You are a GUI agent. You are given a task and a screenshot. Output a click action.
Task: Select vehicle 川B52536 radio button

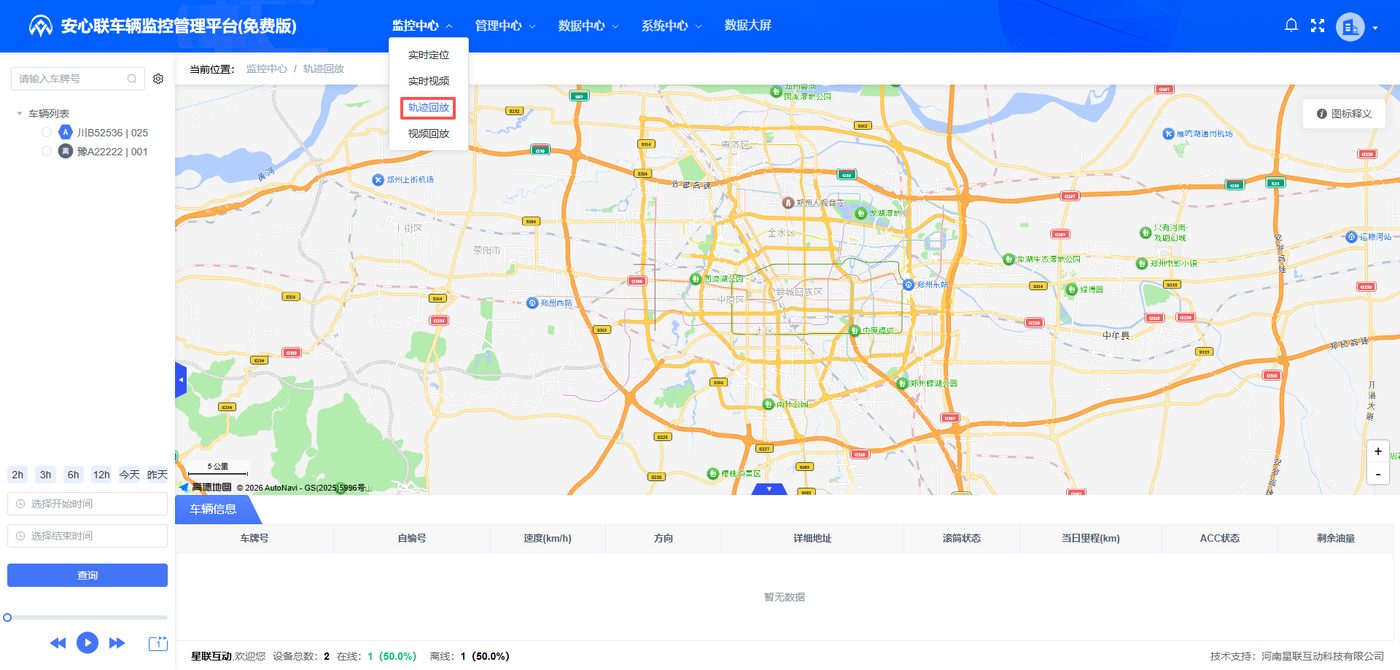tap(47, 132)
